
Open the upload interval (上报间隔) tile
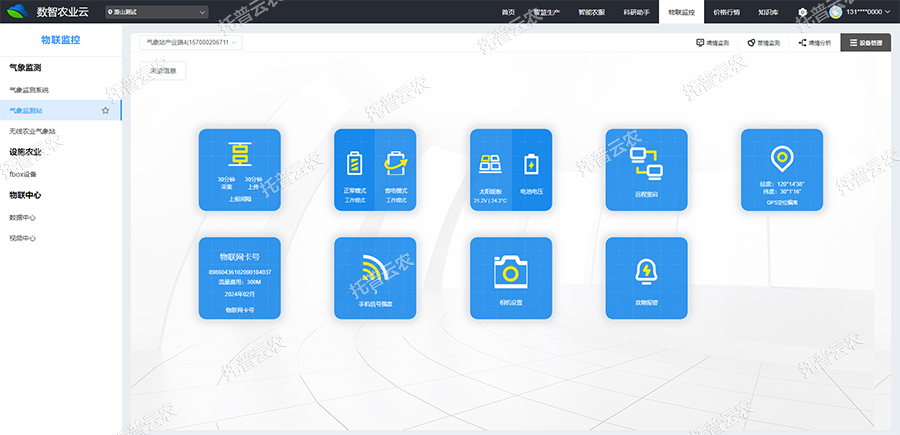[x=239, y=169]
